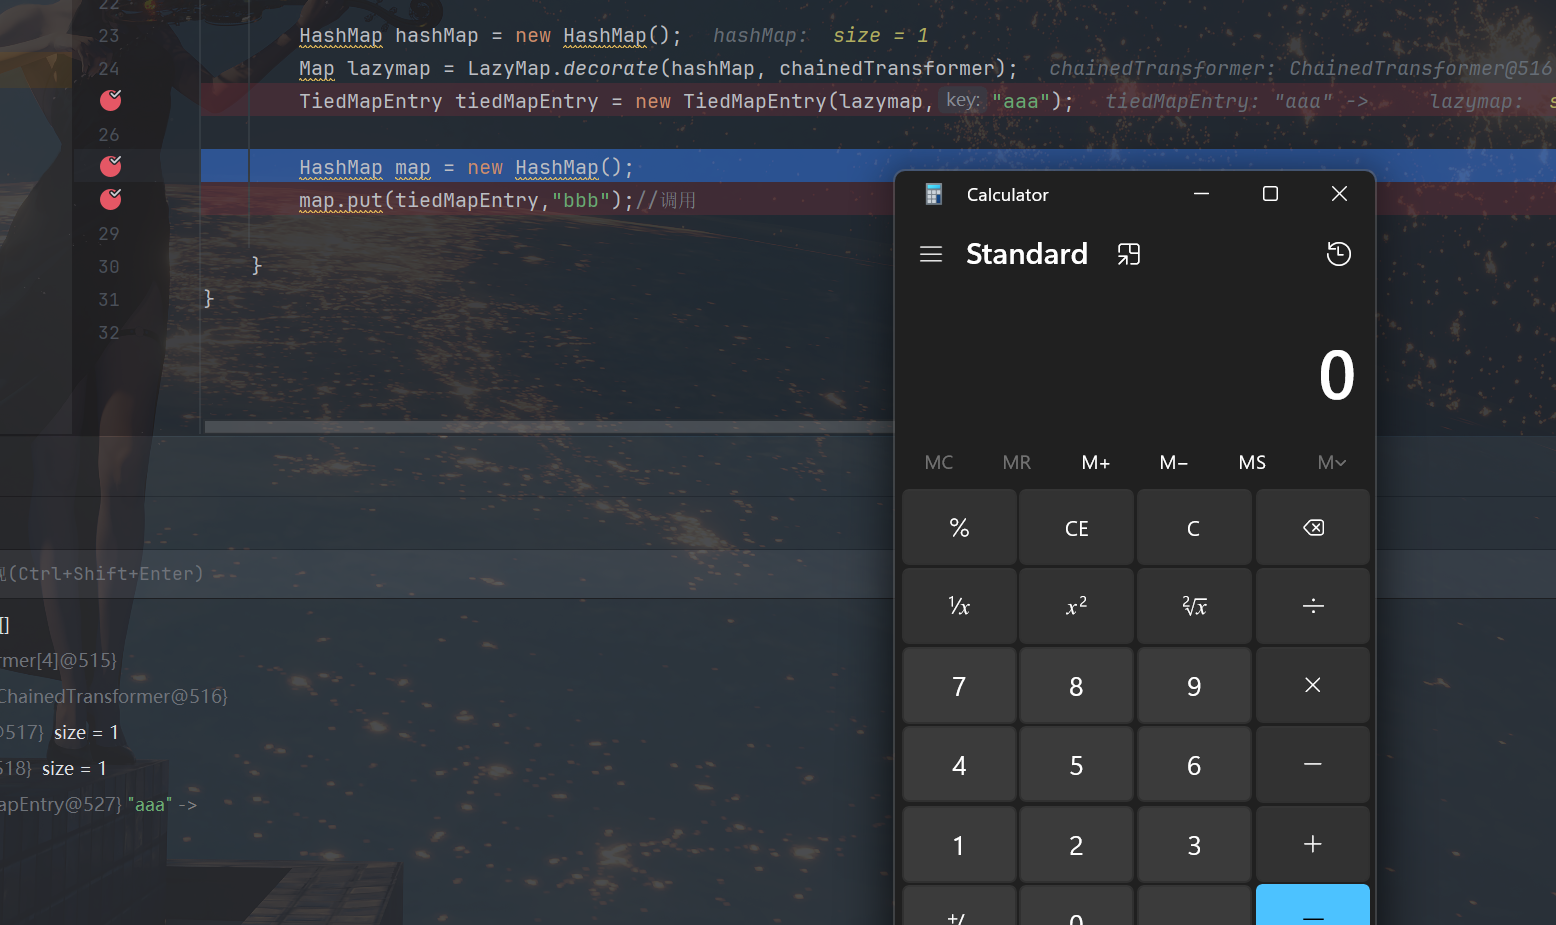This screenshot has height=925, width=1556.
Task: Disable breakpoint on HashMap map line
Action: coord(111,166)
